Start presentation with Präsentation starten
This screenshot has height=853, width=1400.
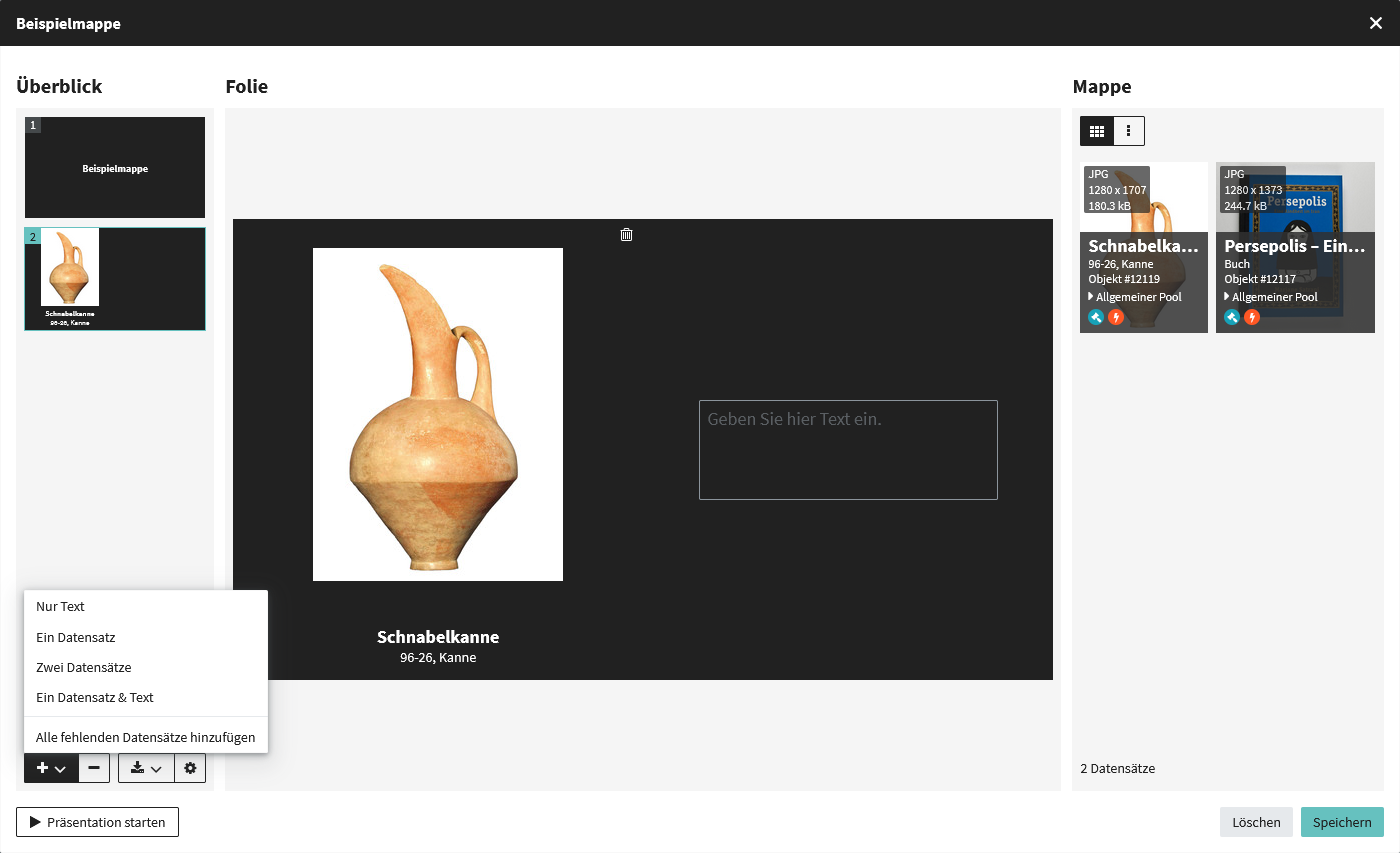click(97, 822)
